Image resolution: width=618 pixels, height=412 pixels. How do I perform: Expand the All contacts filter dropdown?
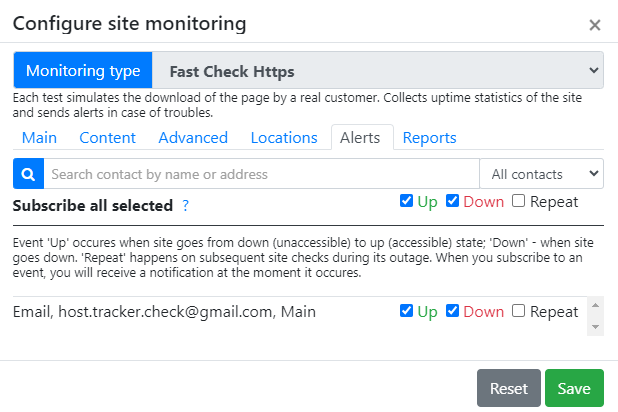point(542,174)
